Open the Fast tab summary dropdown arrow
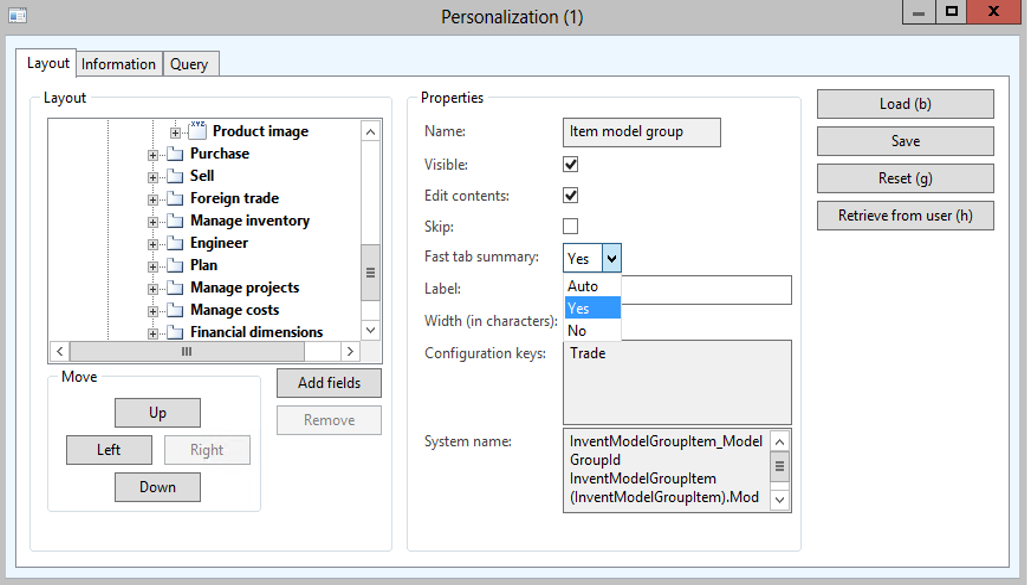 pos(611,258)
